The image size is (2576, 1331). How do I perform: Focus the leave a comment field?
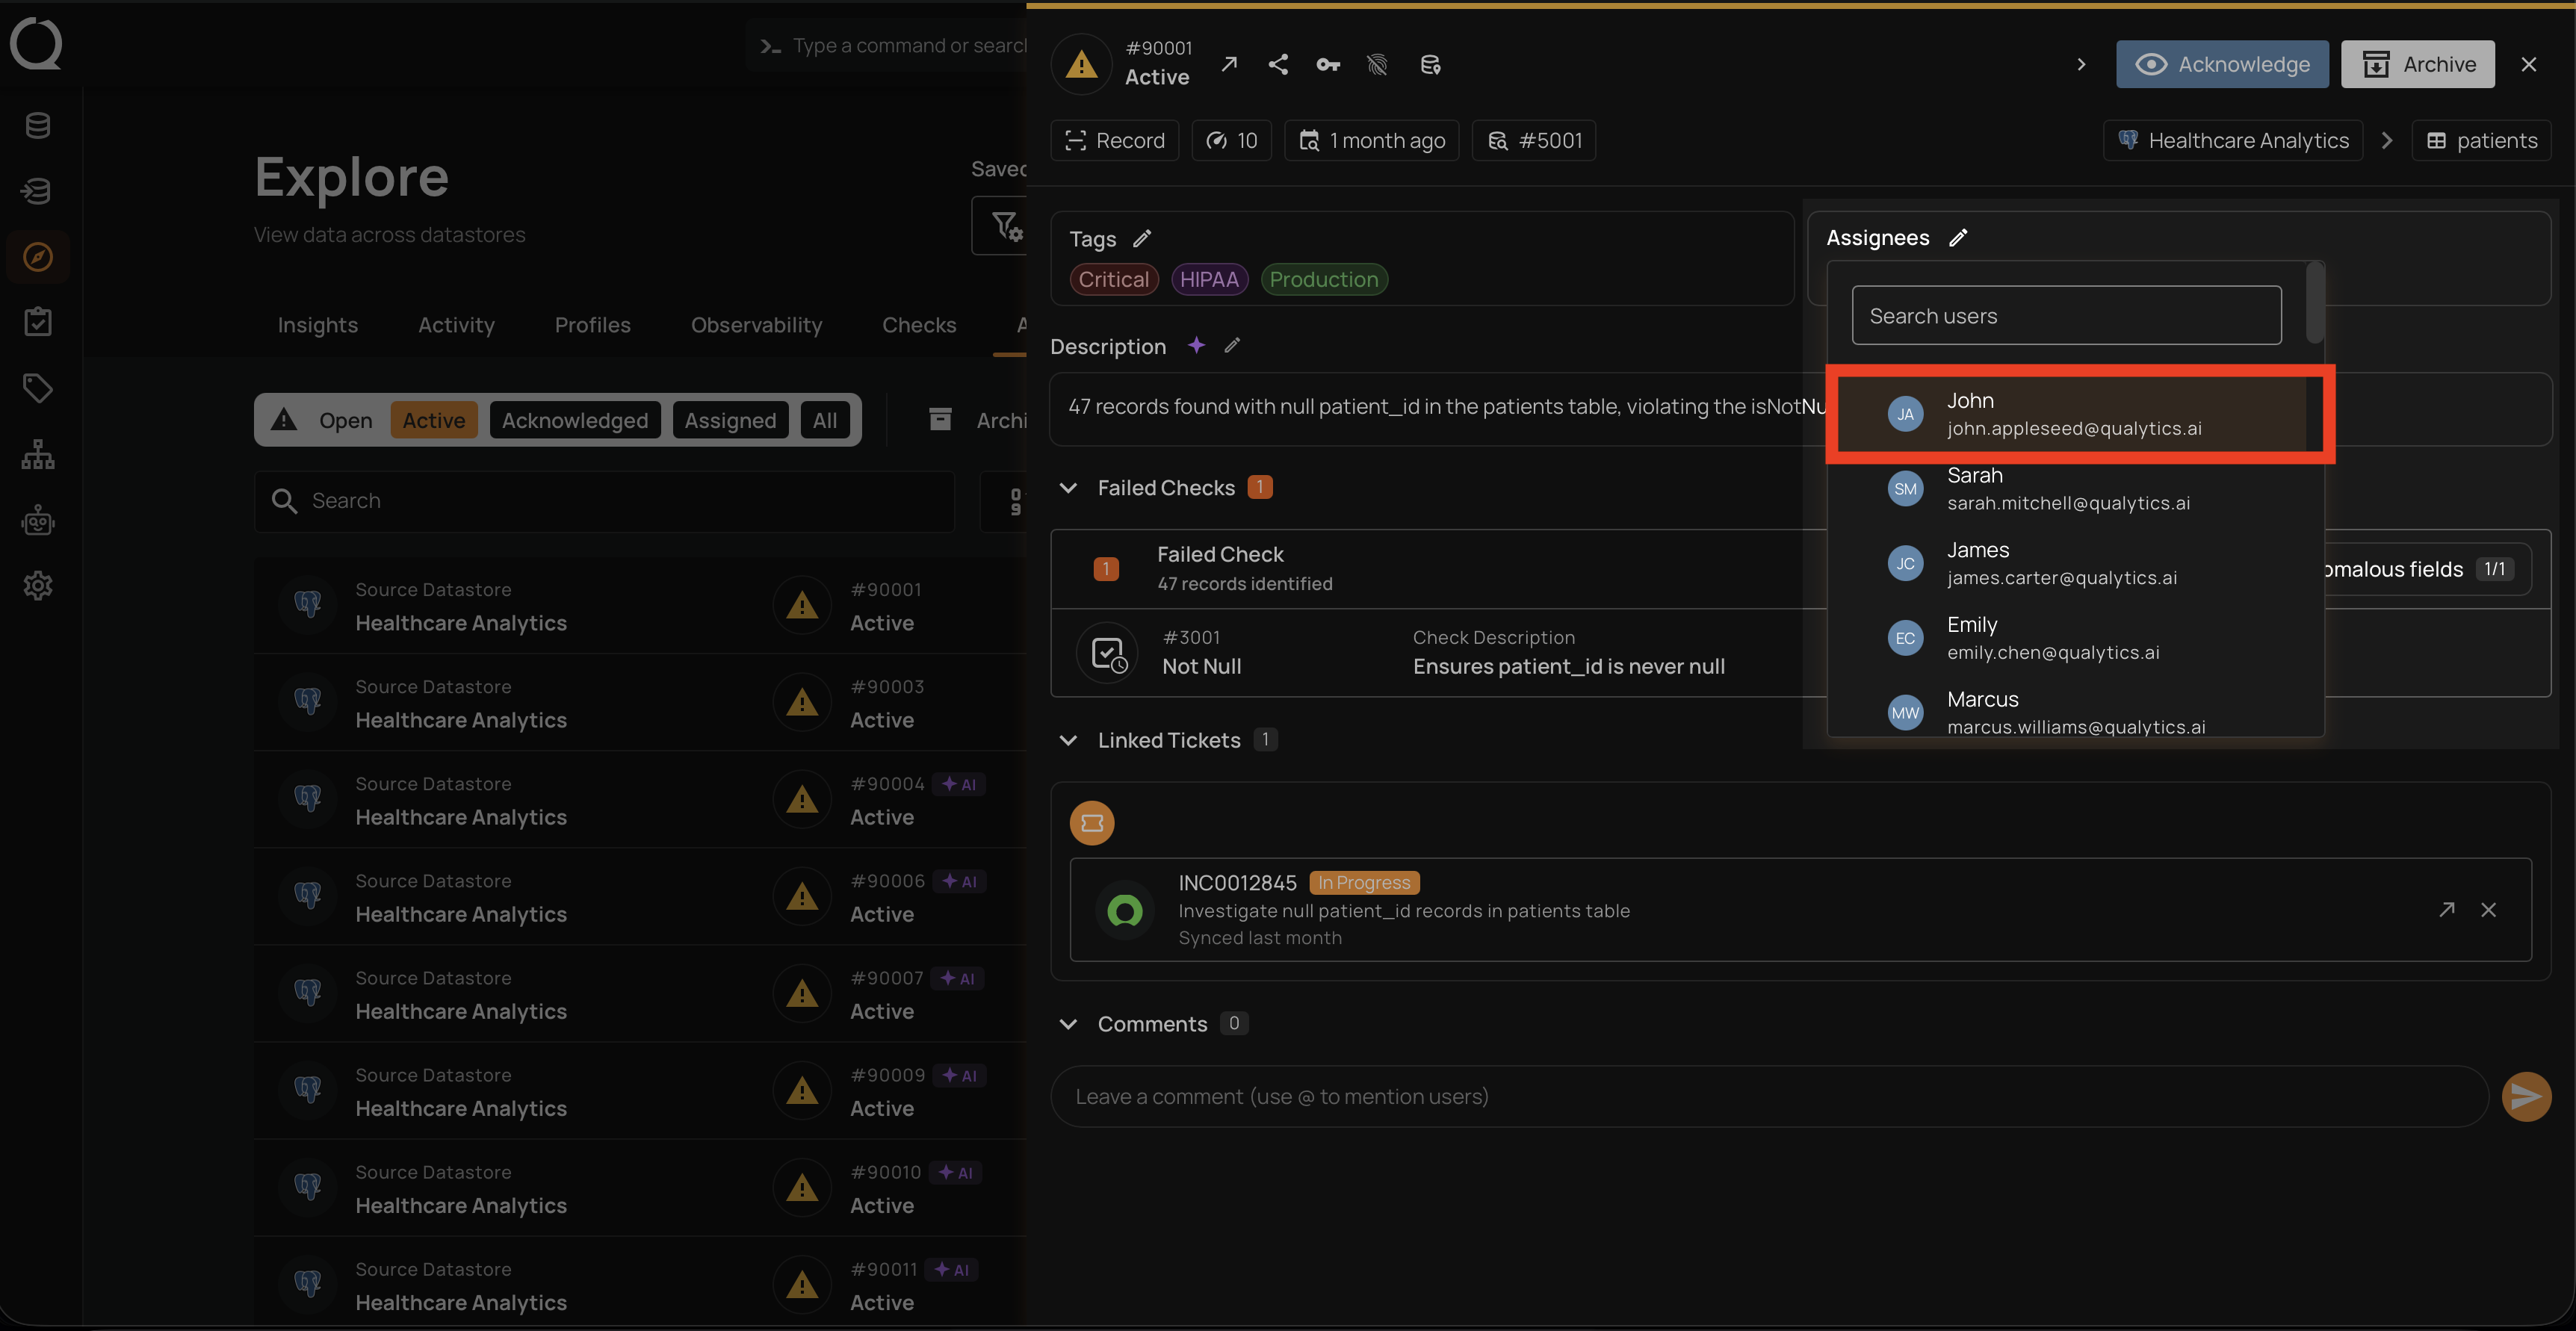click(1769, 1097)
